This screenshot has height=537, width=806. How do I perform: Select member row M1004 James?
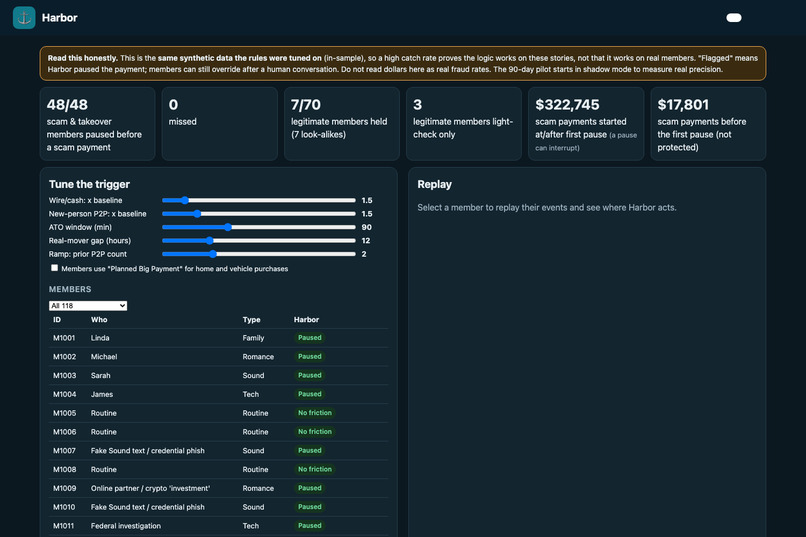click(218, 394)
